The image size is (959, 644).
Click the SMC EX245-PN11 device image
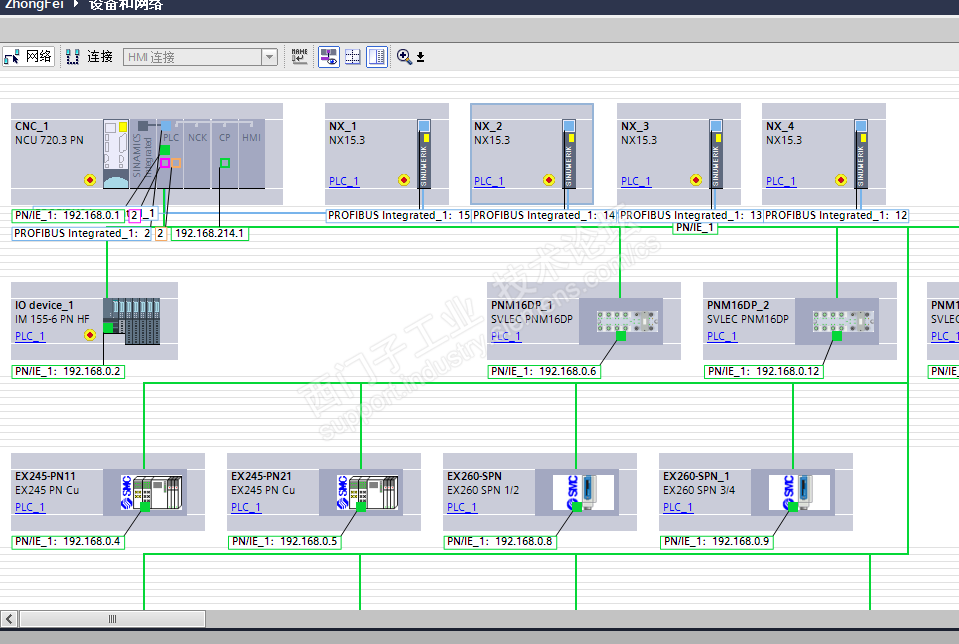152,492
